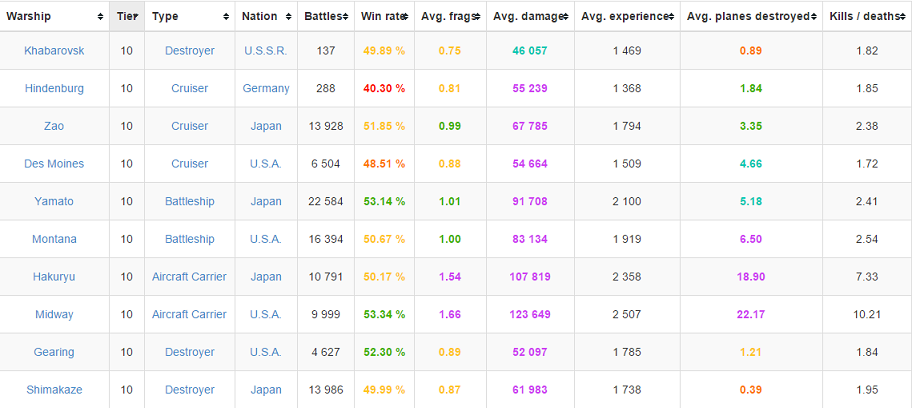Viewport: 912px width, 408px height.
Task: Open the Midway warship link
Action: 54,314
